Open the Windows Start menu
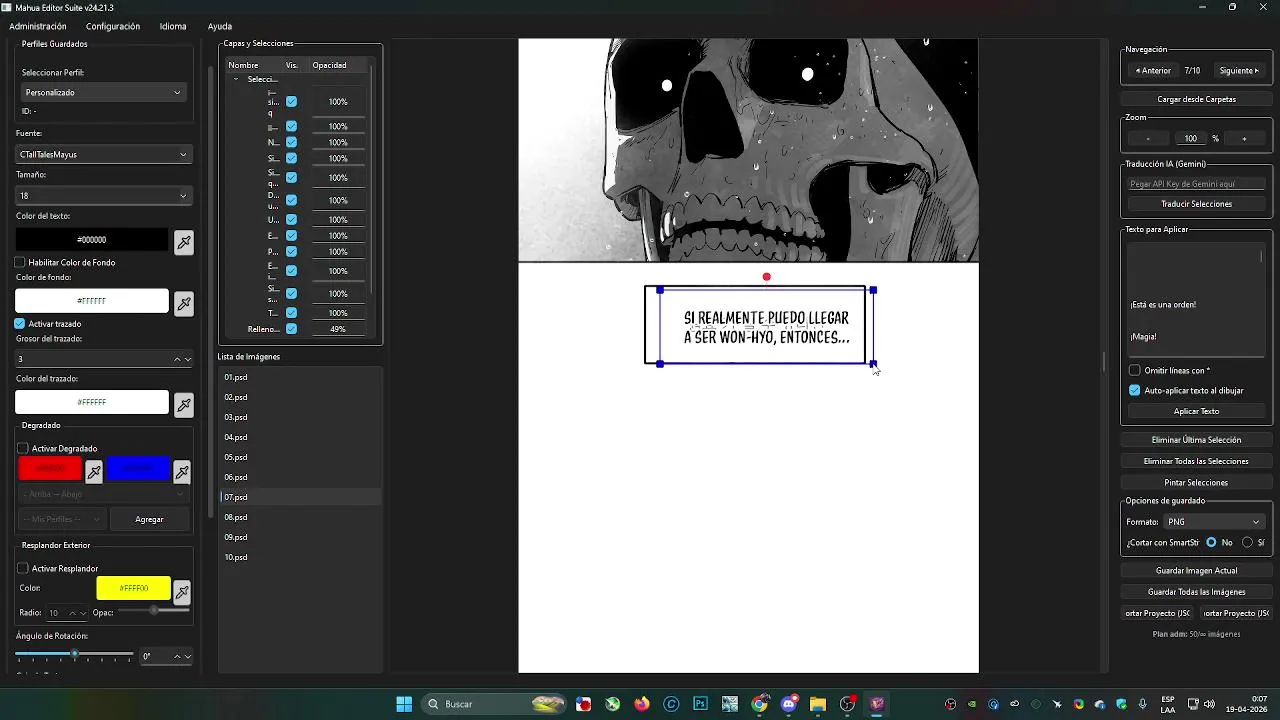The image size is (1280, 720). coord(404,704)
